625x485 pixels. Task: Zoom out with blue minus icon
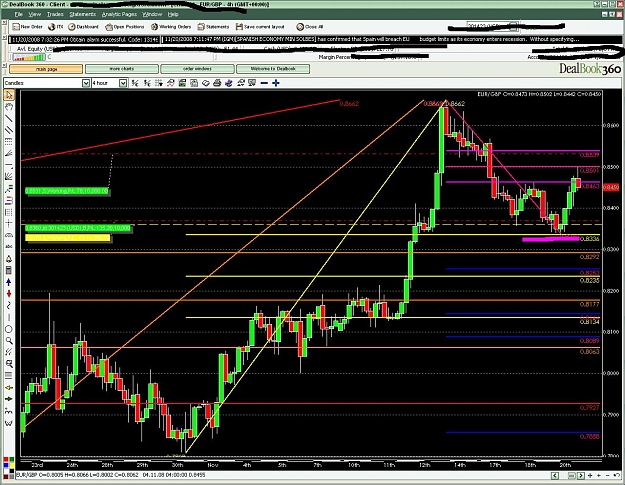tap(264, 83)
